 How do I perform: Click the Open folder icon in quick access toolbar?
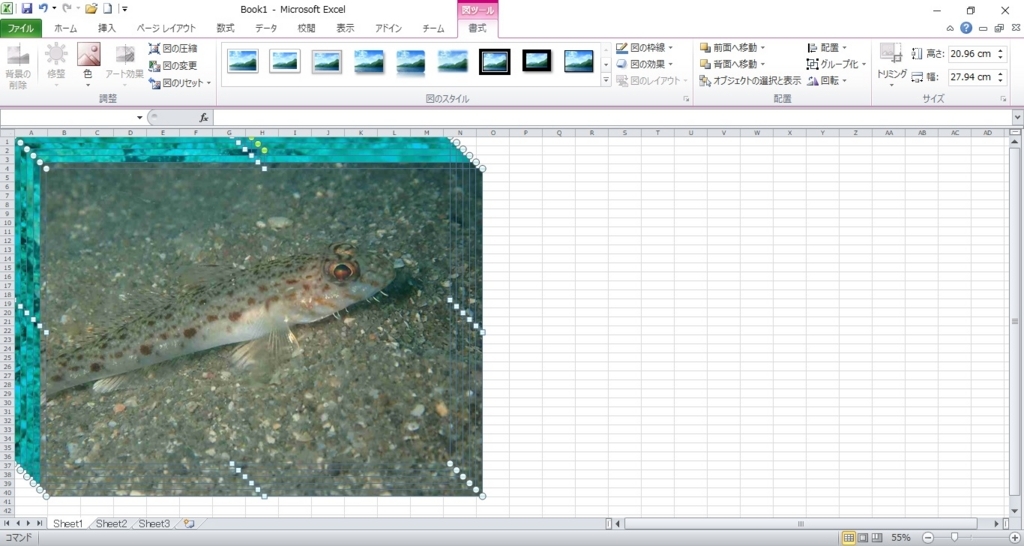pos(91,9)
